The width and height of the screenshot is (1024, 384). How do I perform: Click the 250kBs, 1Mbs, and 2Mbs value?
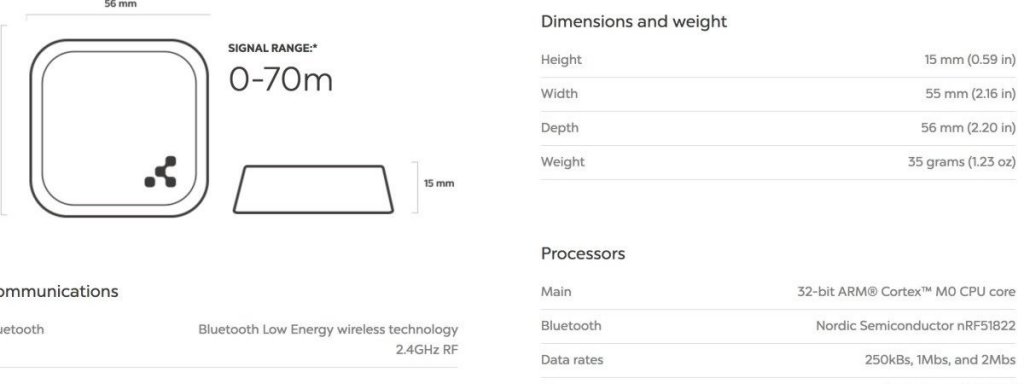[x=940, y=360]
